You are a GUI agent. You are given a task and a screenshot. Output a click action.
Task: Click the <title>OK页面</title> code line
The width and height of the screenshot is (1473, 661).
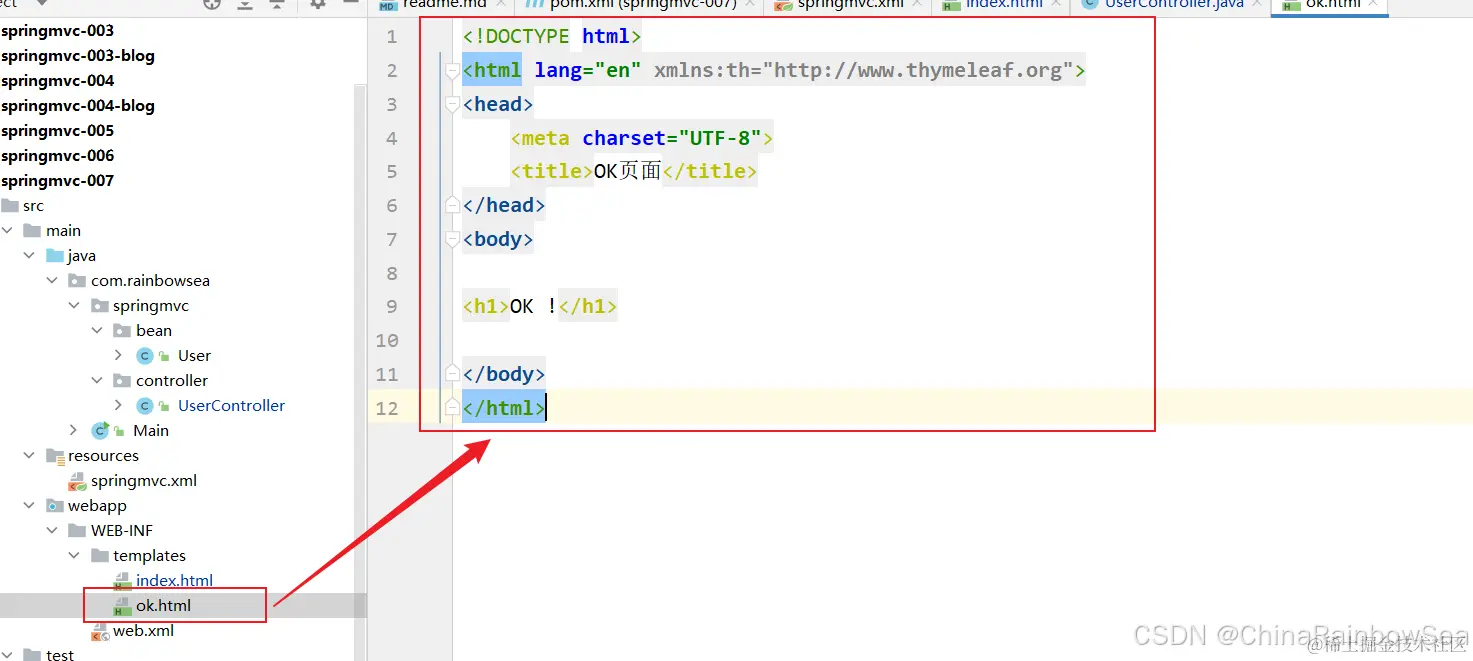[634, 172]
